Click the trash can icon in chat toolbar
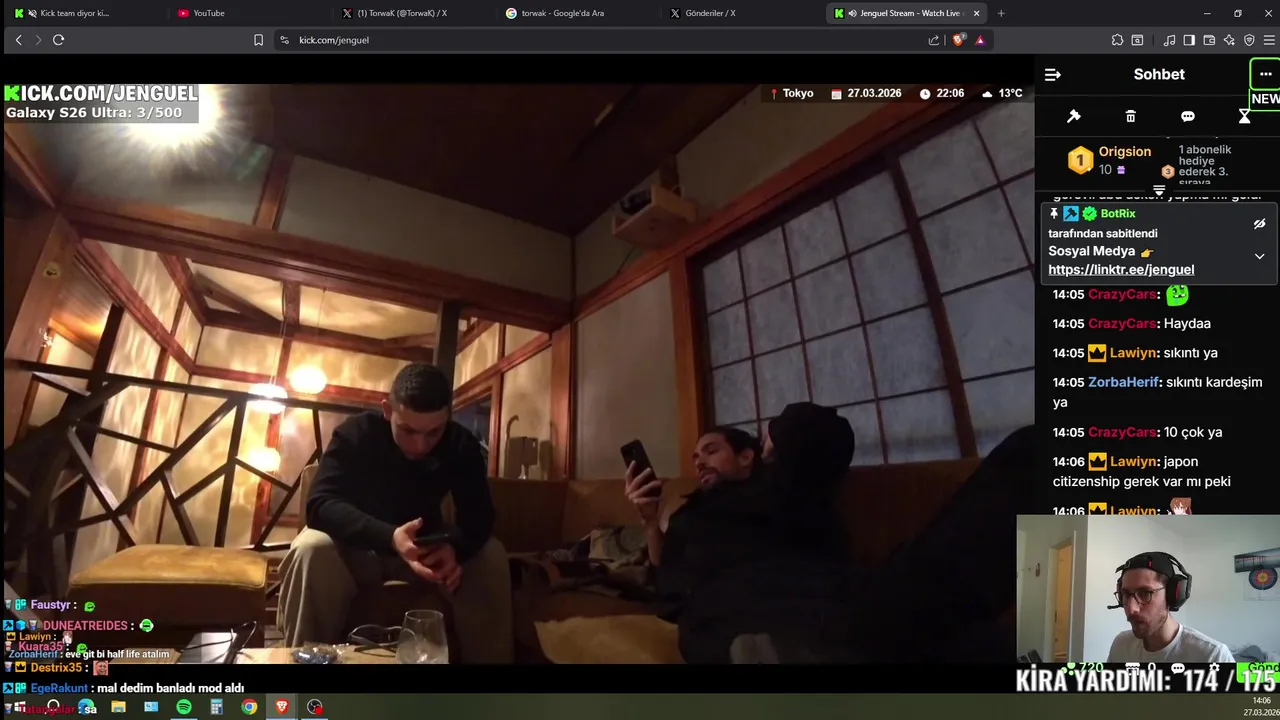Screen dimensions: 1280x720 click(1130, 116)
